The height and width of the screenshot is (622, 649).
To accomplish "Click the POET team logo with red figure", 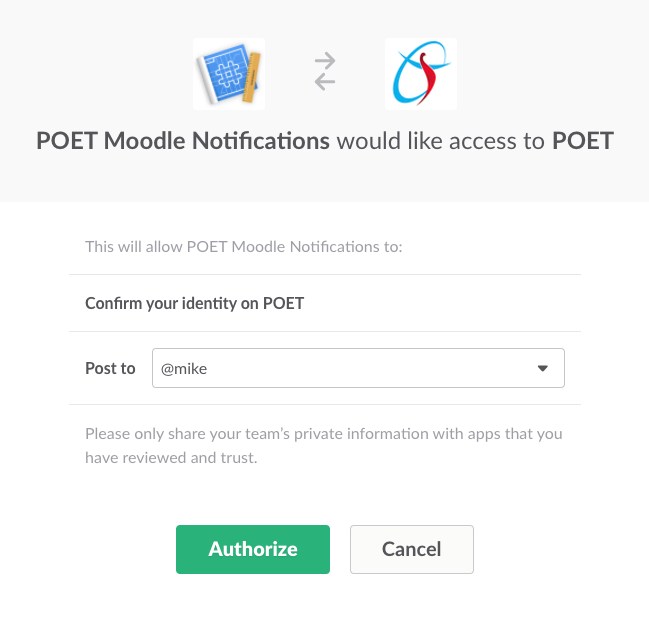I will 421,74.
